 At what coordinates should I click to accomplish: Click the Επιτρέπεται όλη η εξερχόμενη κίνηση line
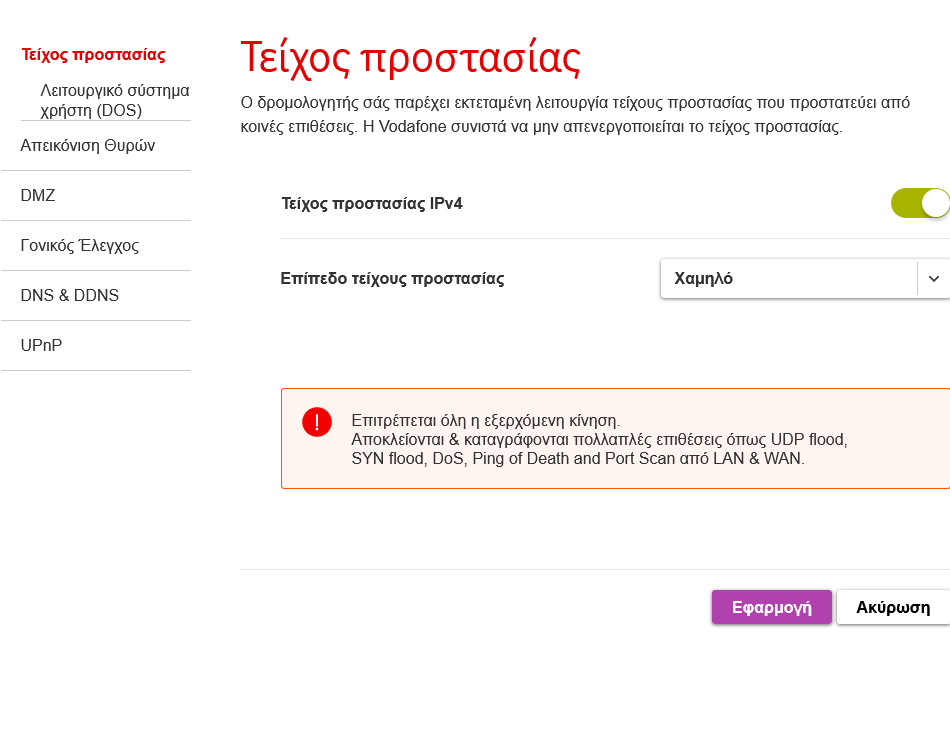(x=485, y=420)
